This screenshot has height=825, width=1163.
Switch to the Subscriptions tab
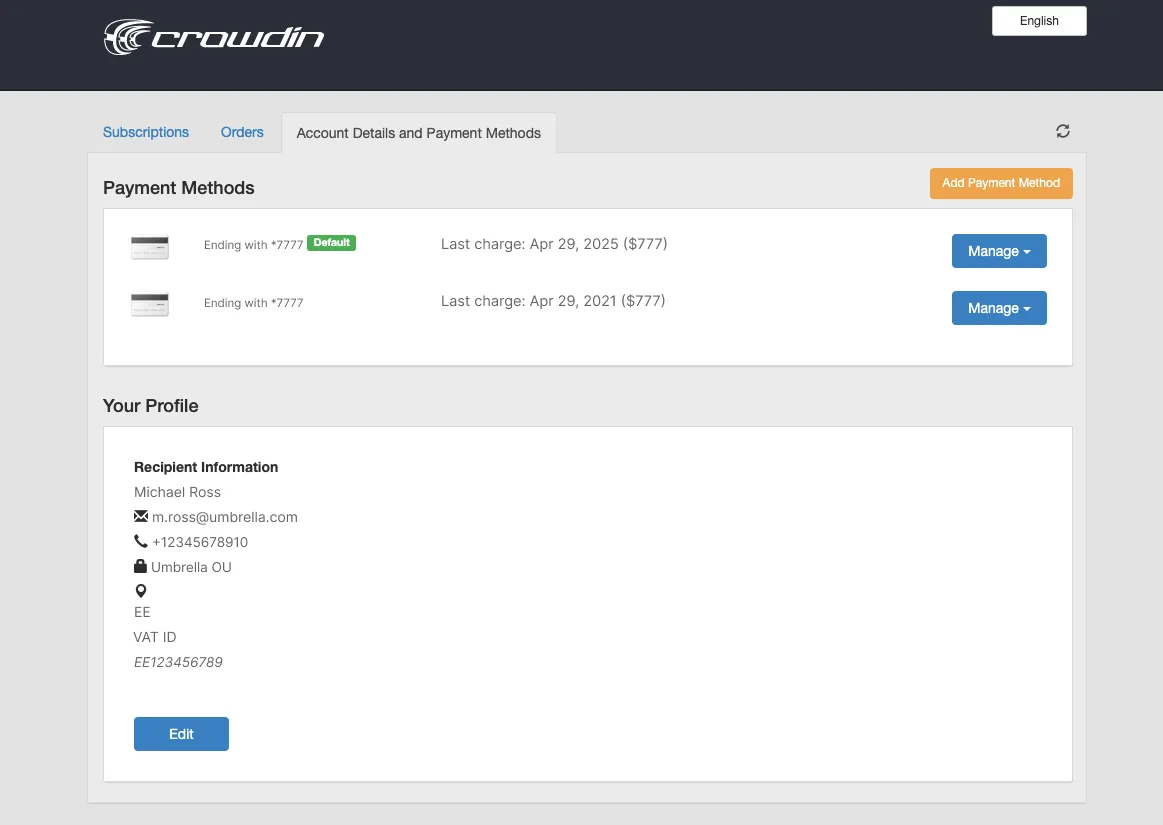[146, 132]
